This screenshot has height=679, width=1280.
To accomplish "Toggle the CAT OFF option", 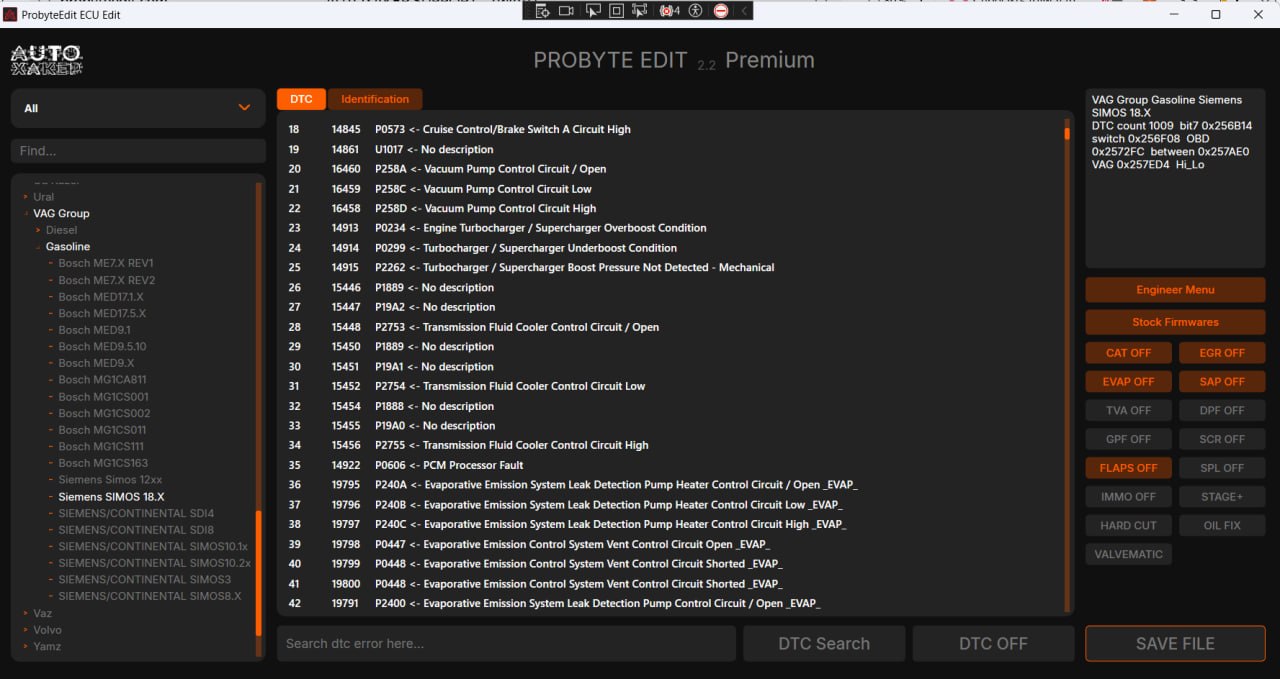I will pyautogui.click(x=1128, y=353).
